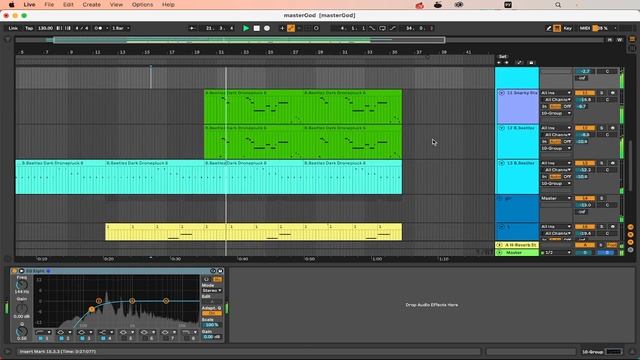Click the Previous Locator arrow

[x=499, y=63]
